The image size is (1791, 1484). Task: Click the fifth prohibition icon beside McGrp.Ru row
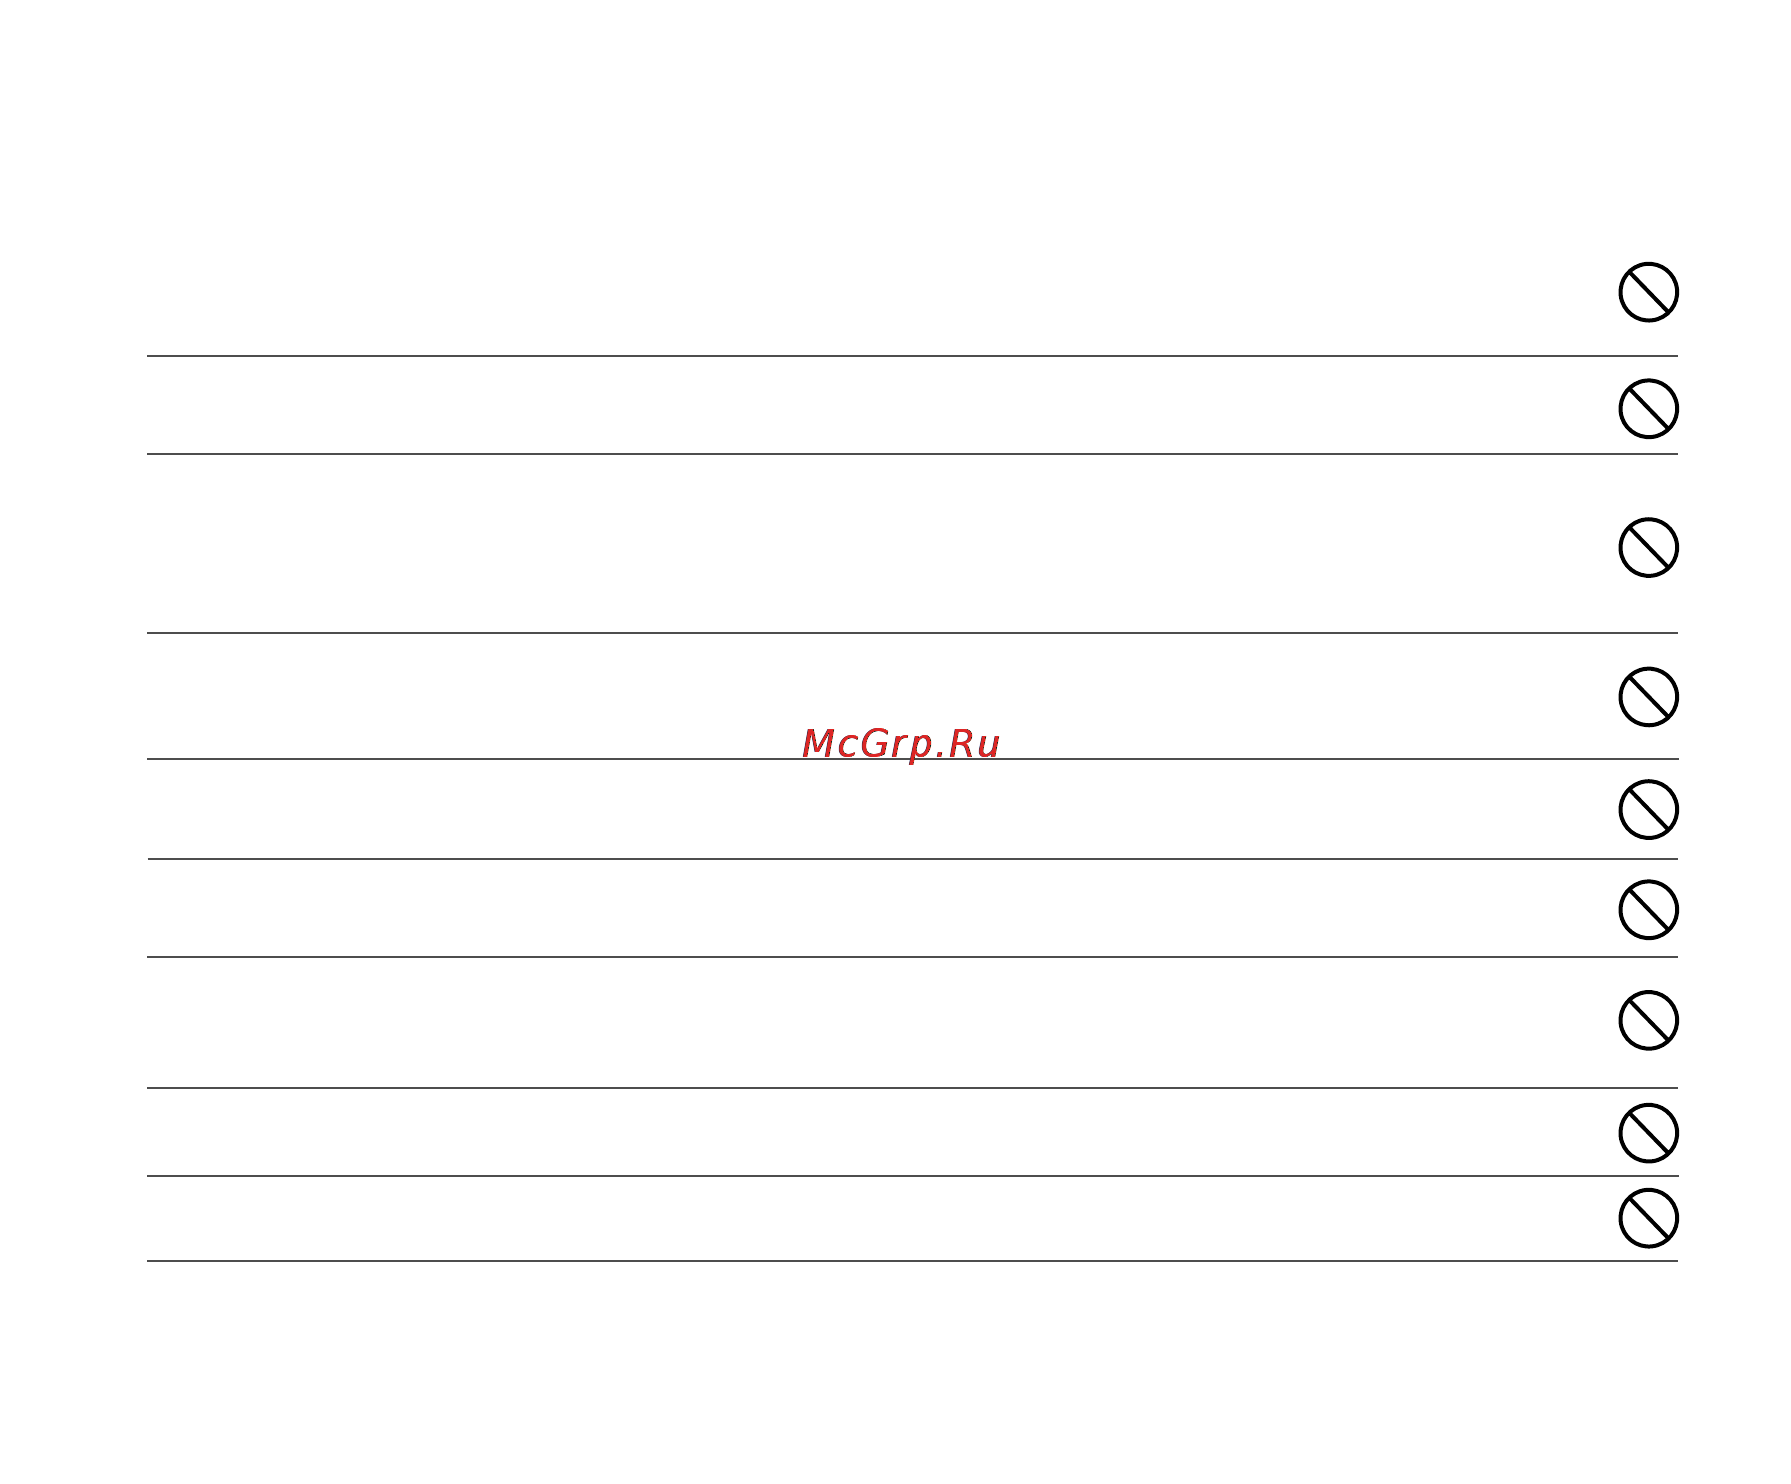click(x=1648, y=809)
